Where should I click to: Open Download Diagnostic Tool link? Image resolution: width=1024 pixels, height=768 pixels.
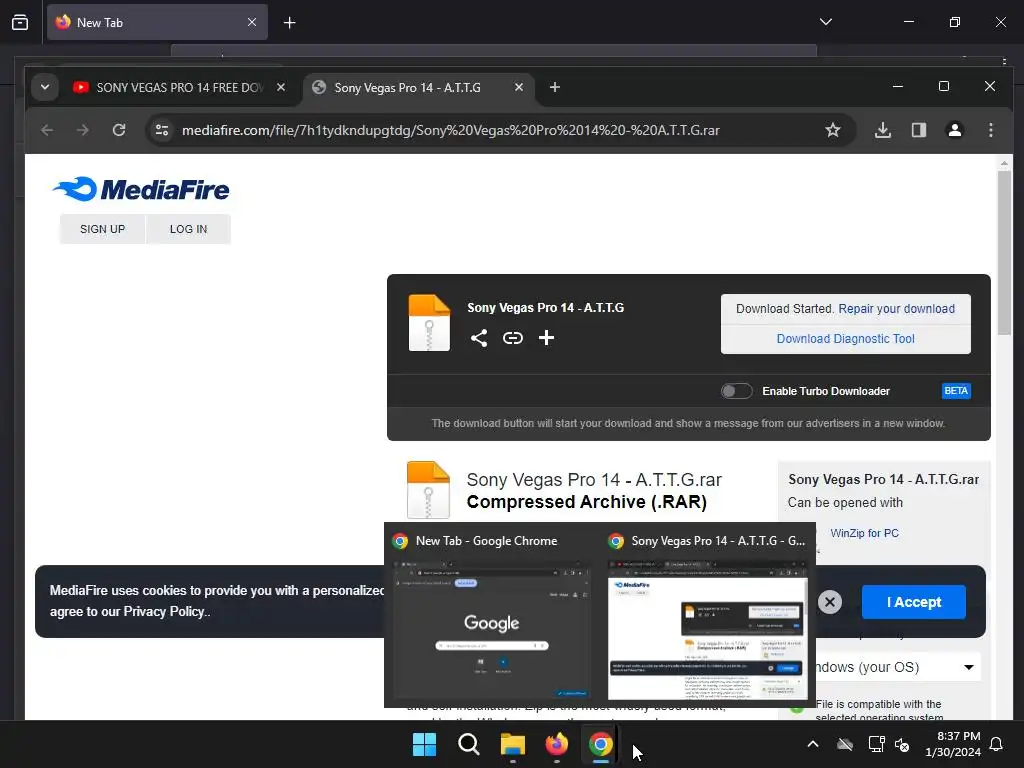coord(845,339)
